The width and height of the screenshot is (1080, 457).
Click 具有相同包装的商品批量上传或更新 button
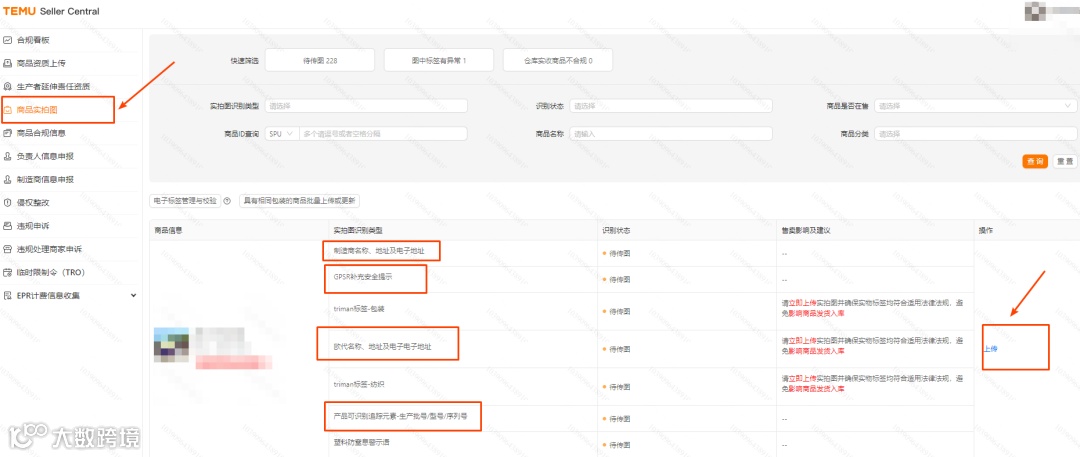pyautogui.click(x=299, y=201)
